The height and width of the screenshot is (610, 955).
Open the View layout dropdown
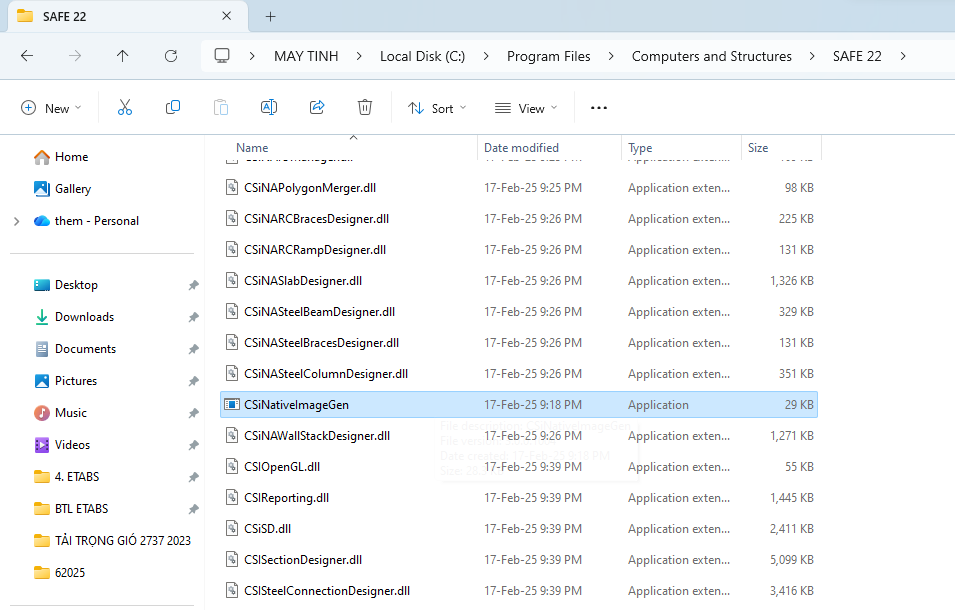click(x=526, y=108)
